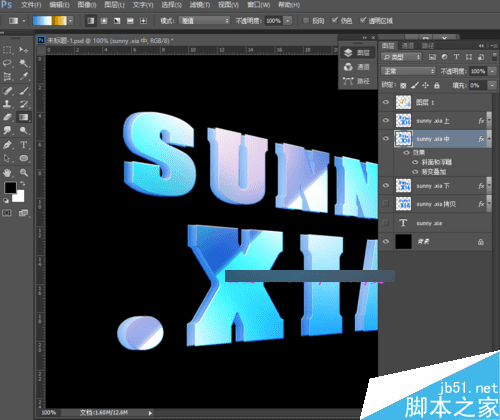The width and height of the screenshot is (500, 420).
Task: Collapse effects of sunny .xia 中 layer
Action: tap(489, 138)
